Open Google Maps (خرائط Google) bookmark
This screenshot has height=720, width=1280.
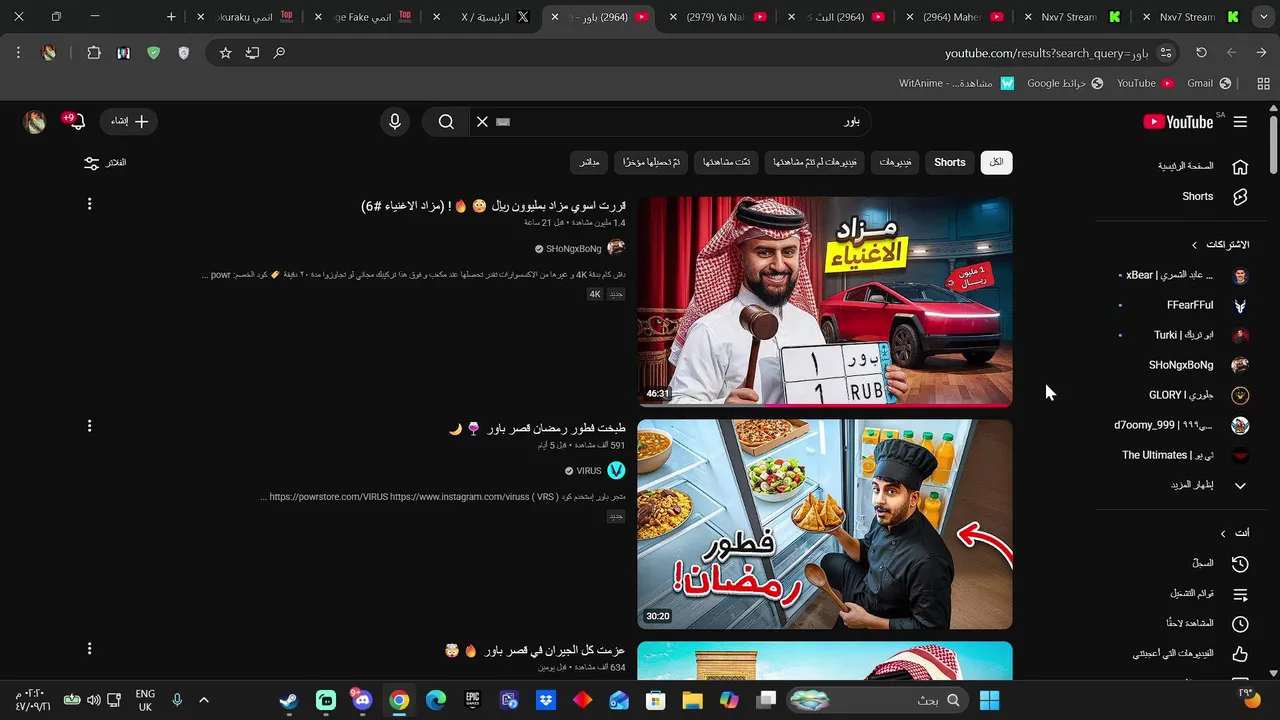pyautogui.click(x=1065, y=83)
